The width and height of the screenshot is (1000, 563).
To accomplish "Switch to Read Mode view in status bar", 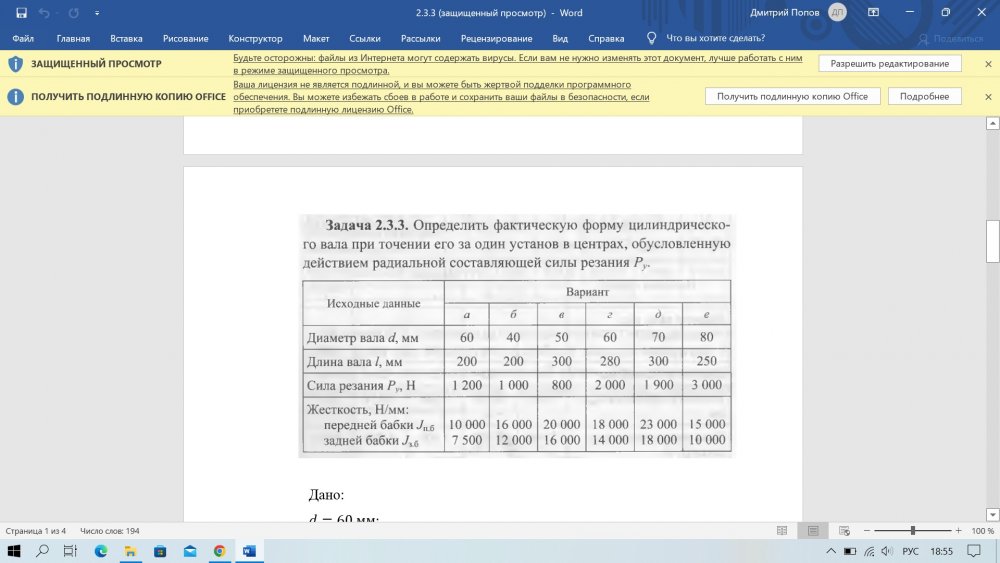I will pyautogui.click(x=785, y=531).
